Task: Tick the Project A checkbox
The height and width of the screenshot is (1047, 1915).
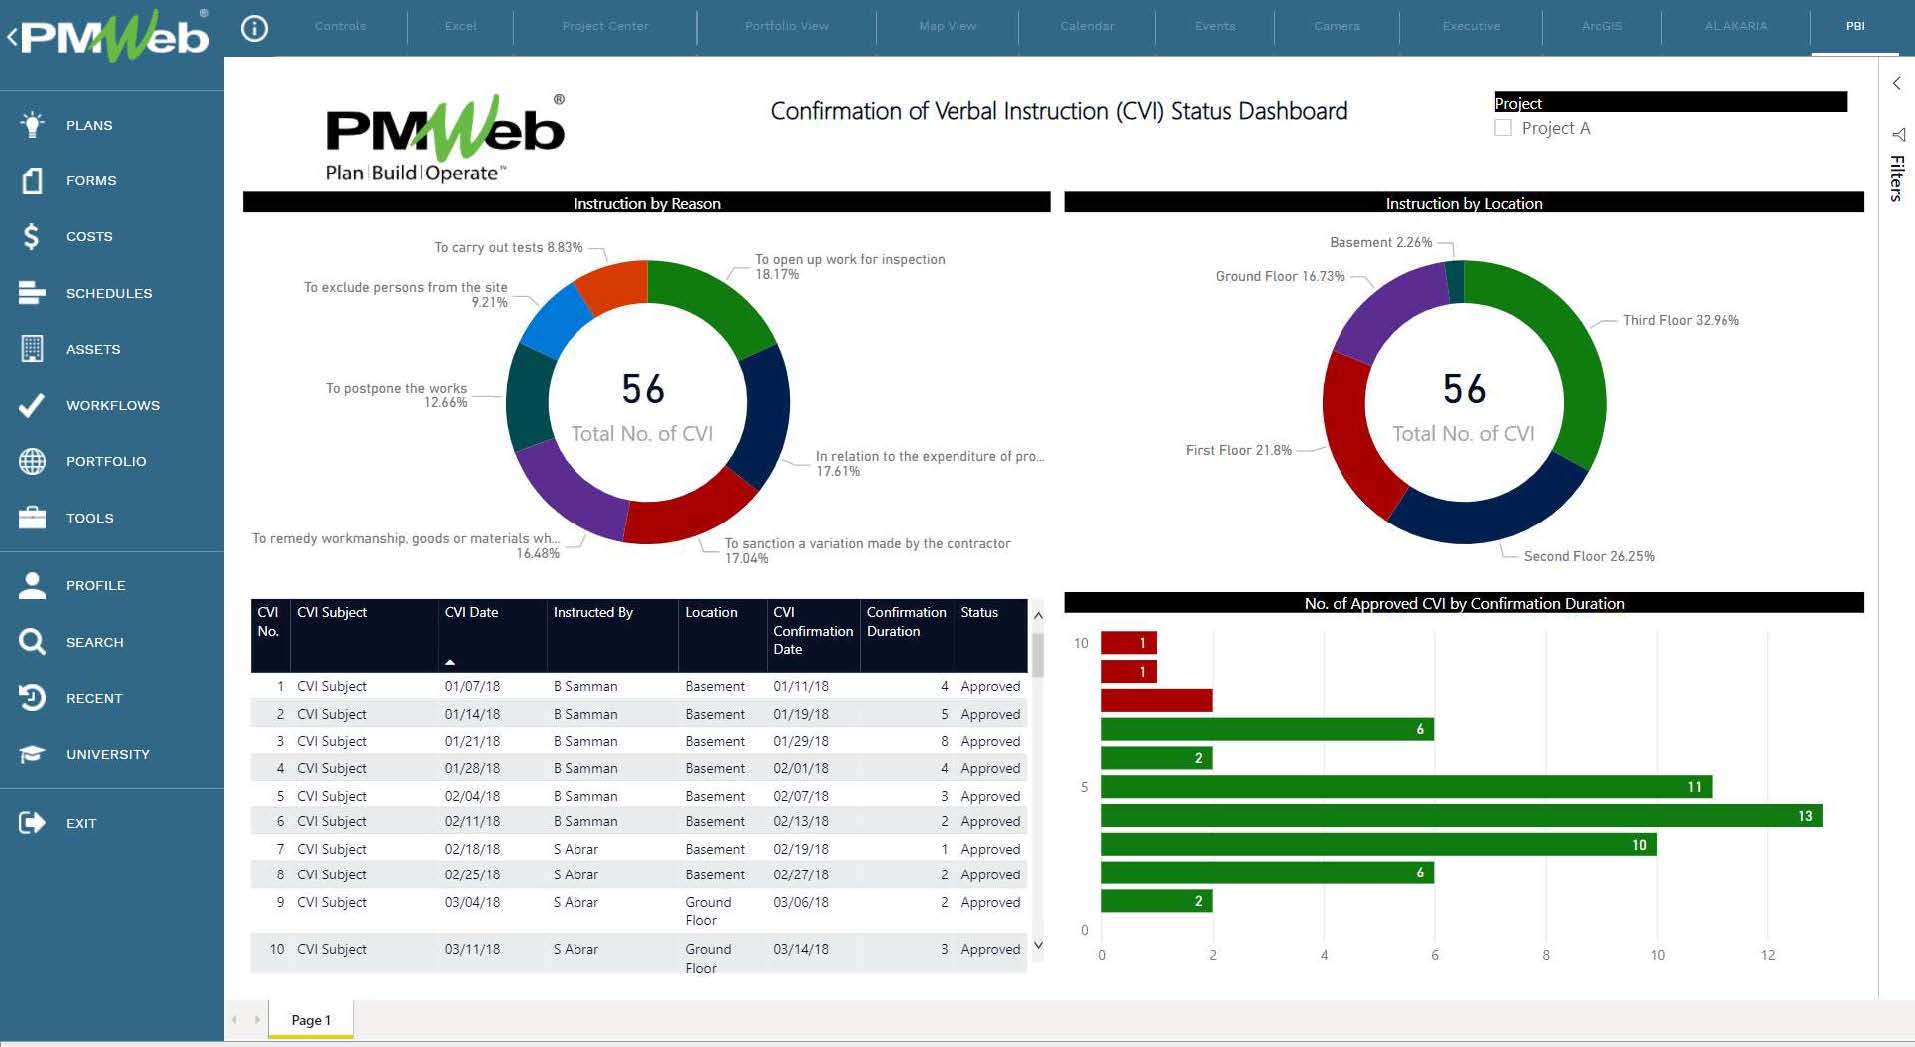Action: click(x=1502, y=128)
